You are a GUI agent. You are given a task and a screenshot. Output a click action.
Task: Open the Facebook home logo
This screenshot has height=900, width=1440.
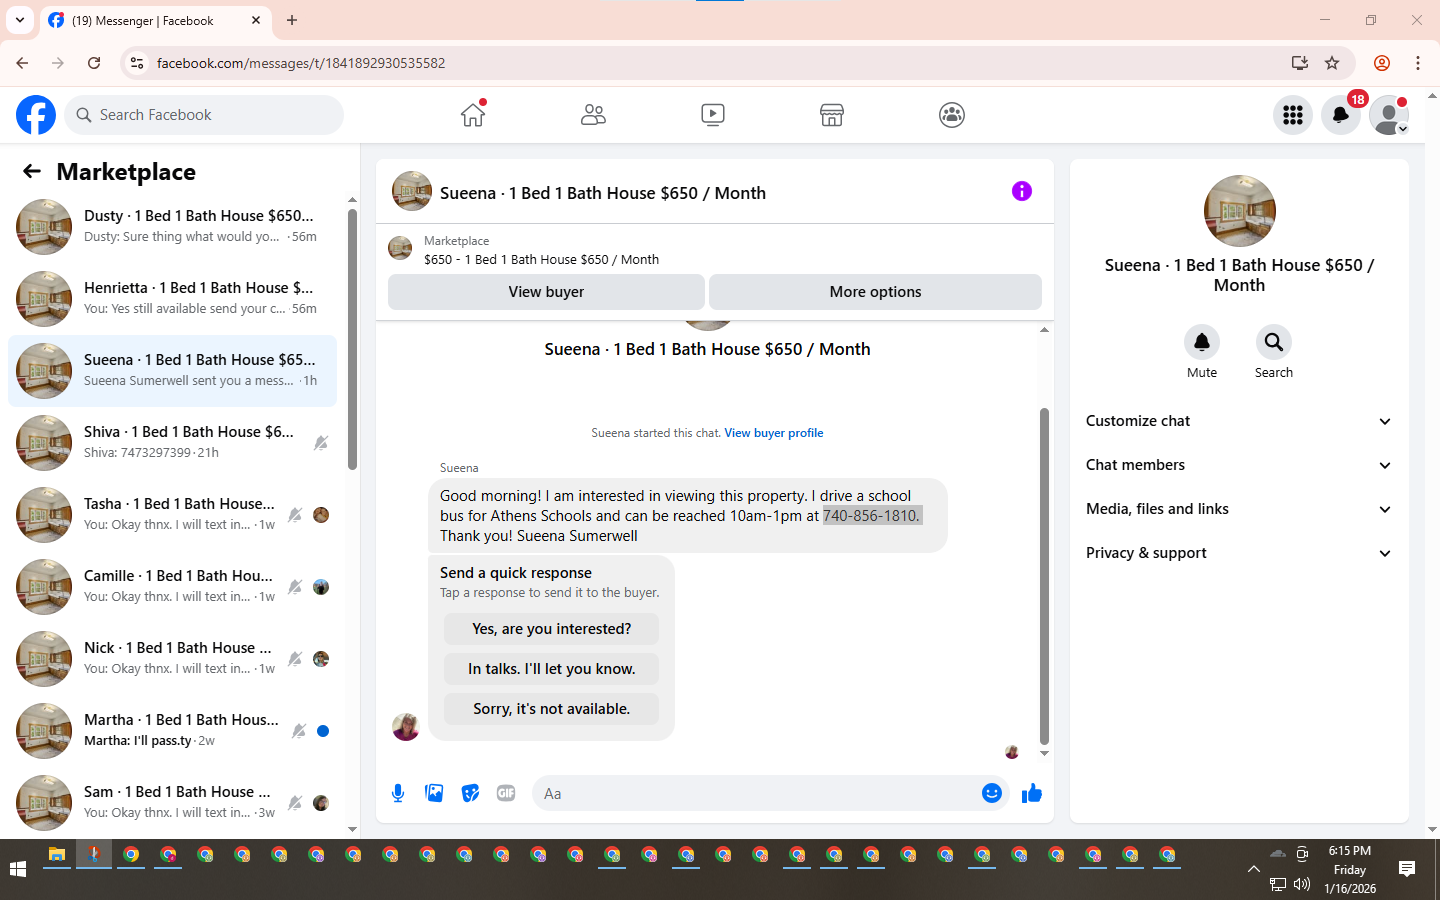tap(36, 115)
